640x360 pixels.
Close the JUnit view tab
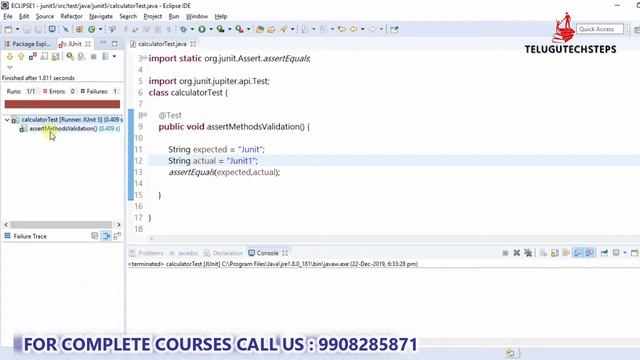[88, 44]
